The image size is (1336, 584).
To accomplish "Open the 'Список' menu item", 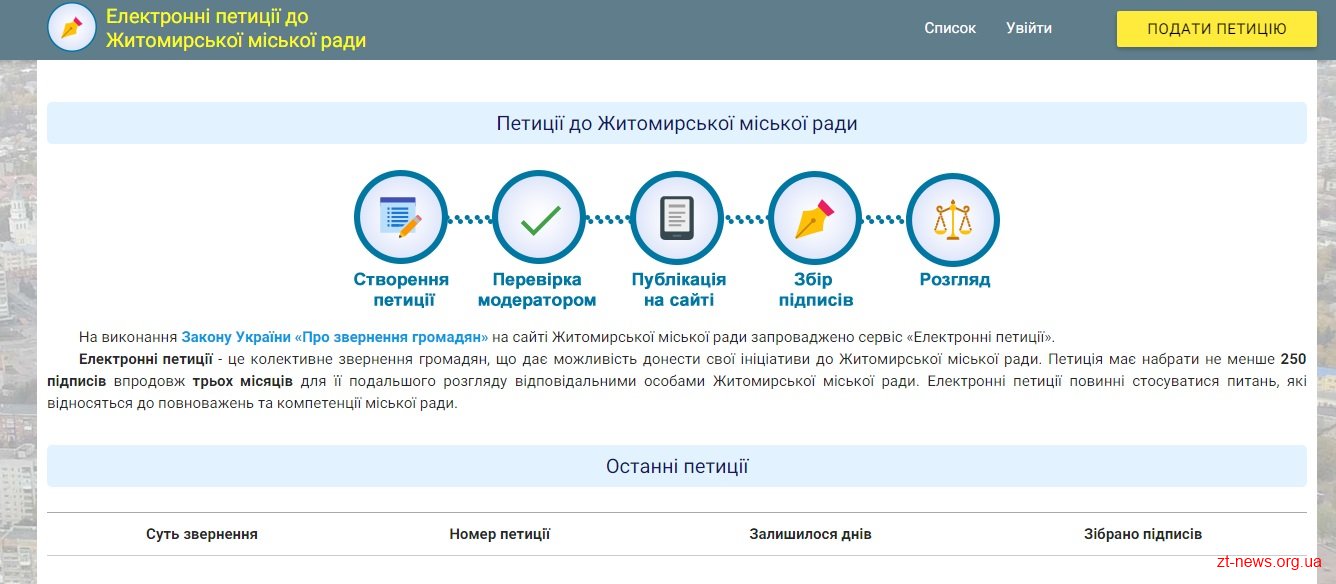I will 950,28.
